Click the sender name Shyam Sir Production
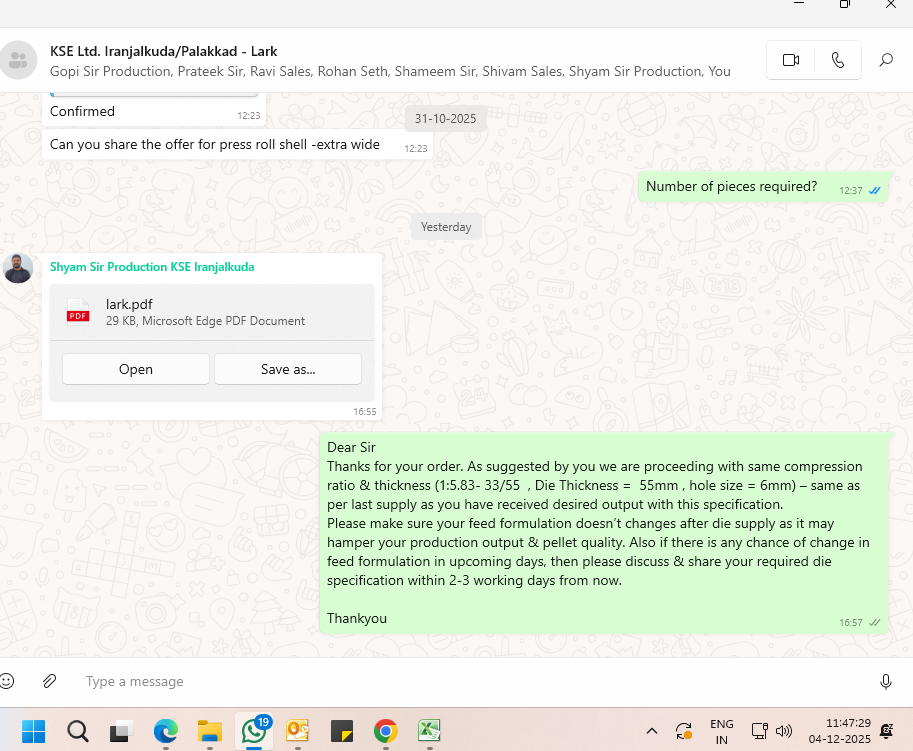The width and height of the screenshot is (913, 751). 152,267
